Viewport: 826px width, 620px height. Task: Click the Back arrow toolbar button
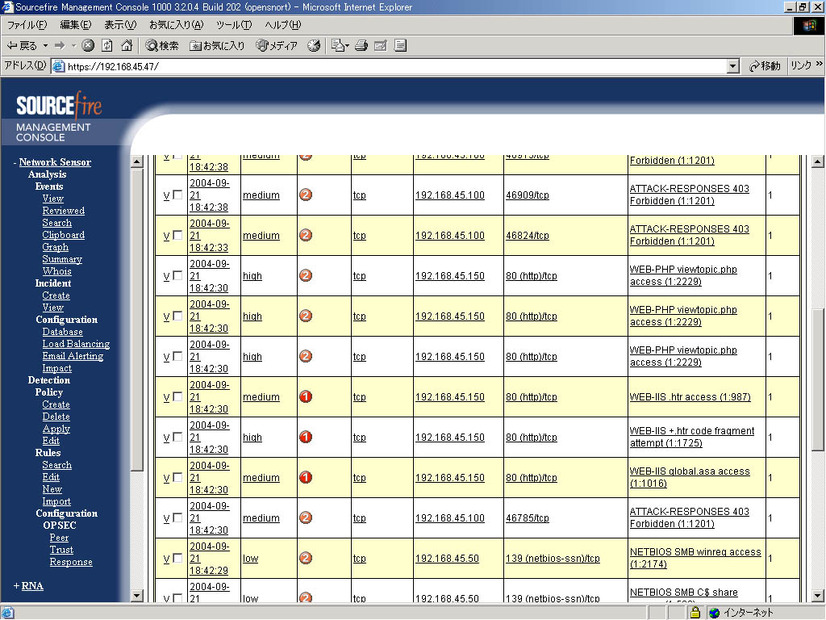[x=21, y=46]
